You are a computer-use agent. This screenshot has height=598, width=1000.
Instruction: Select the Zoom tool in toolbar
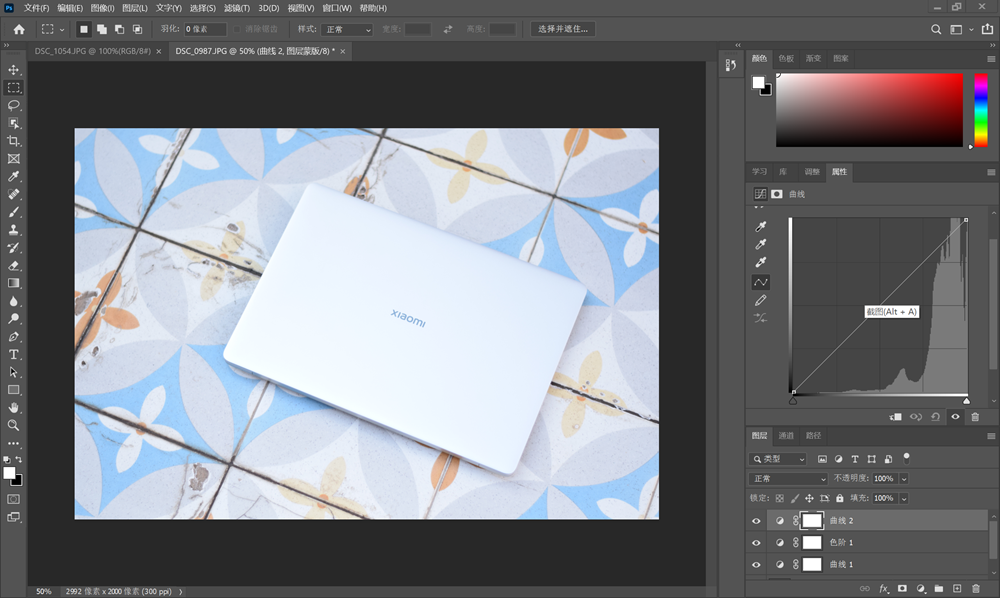point(14,425)
